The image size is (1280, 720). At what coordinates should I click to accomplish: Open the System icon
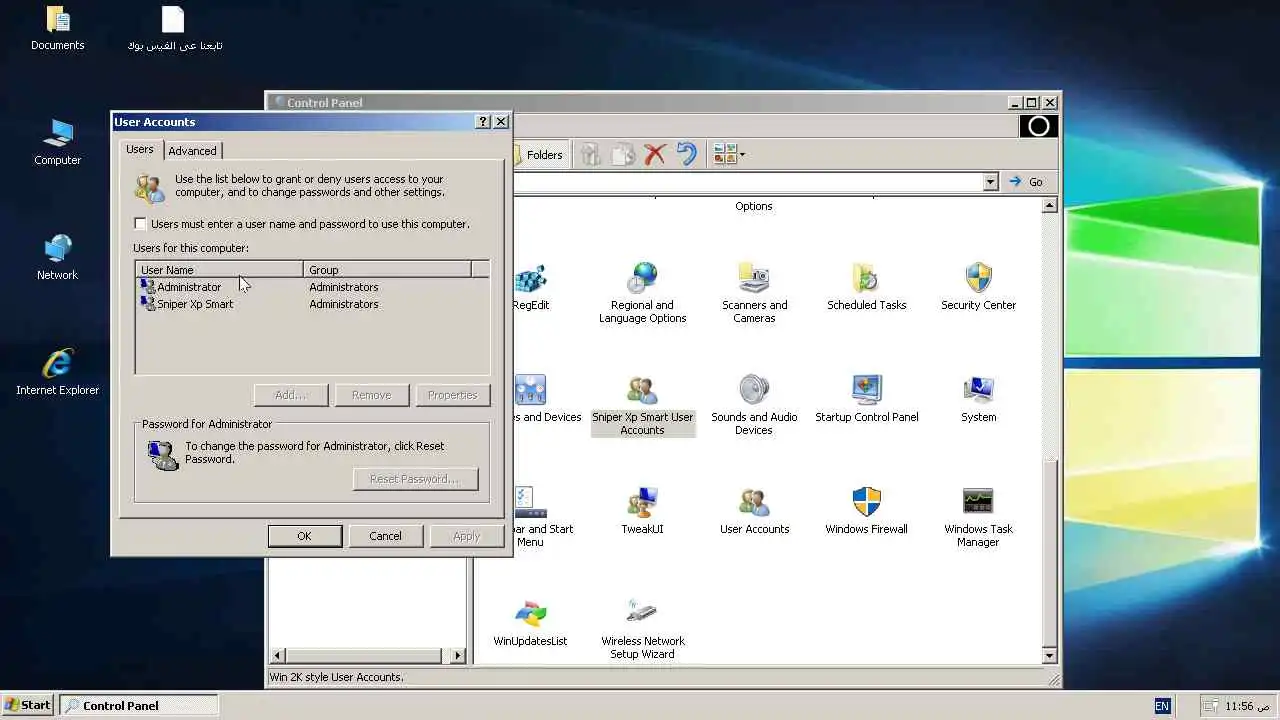[978, 399]
